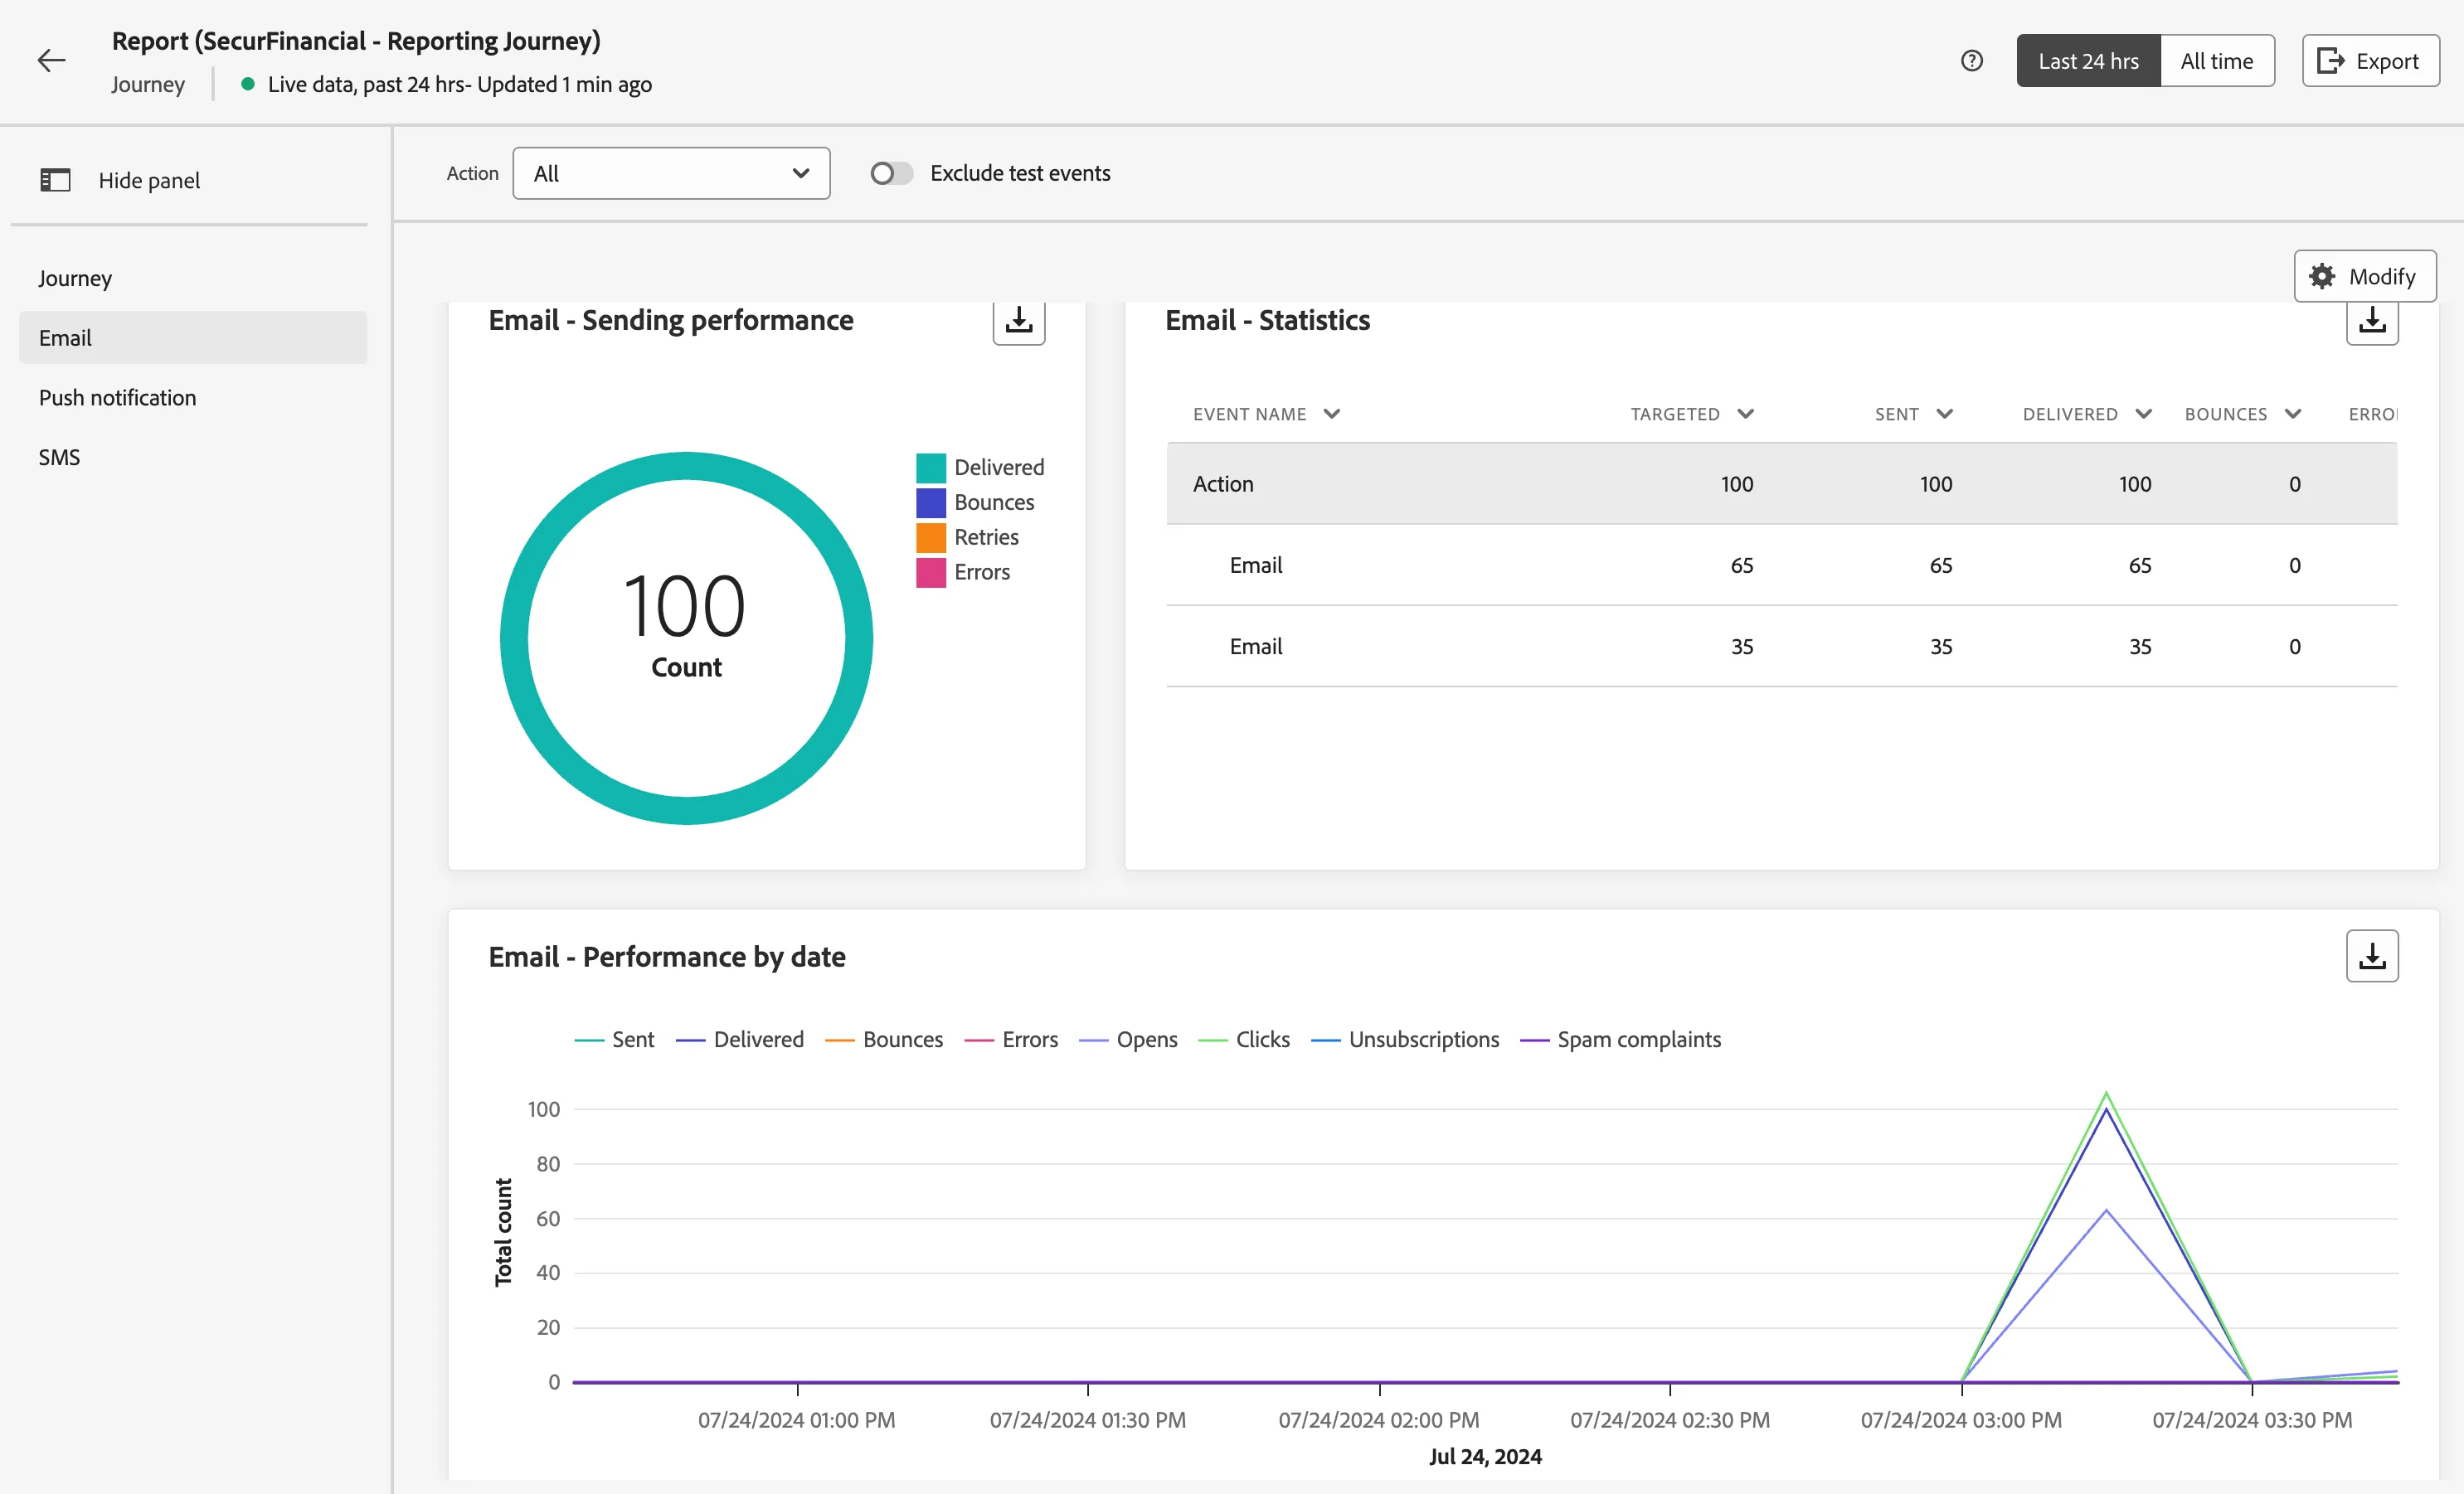
Task: Toggle Opens series in chart legend
Action: pyautogui.click(x=1127, y=1040)
